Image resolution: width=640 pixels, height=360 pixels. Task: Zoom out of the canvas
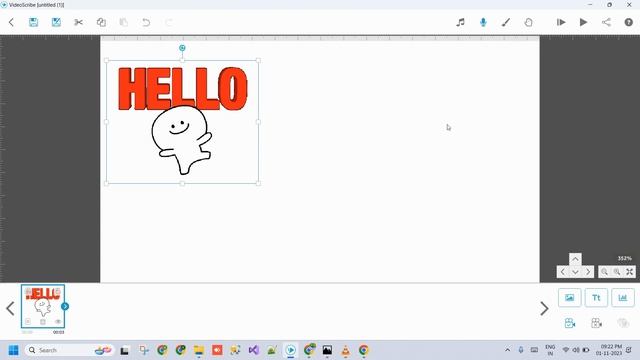(604, 272)
